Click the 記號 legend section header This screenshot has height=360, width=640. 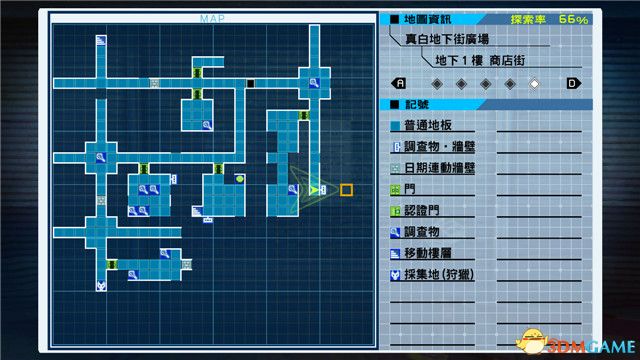pos(416,104)
